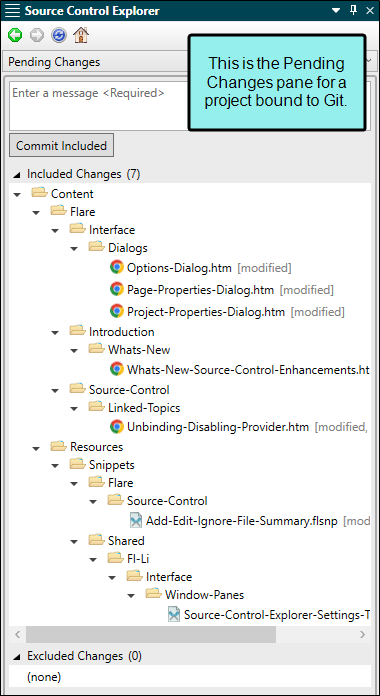Open the hamburger menu next to the title

(13, 11)
